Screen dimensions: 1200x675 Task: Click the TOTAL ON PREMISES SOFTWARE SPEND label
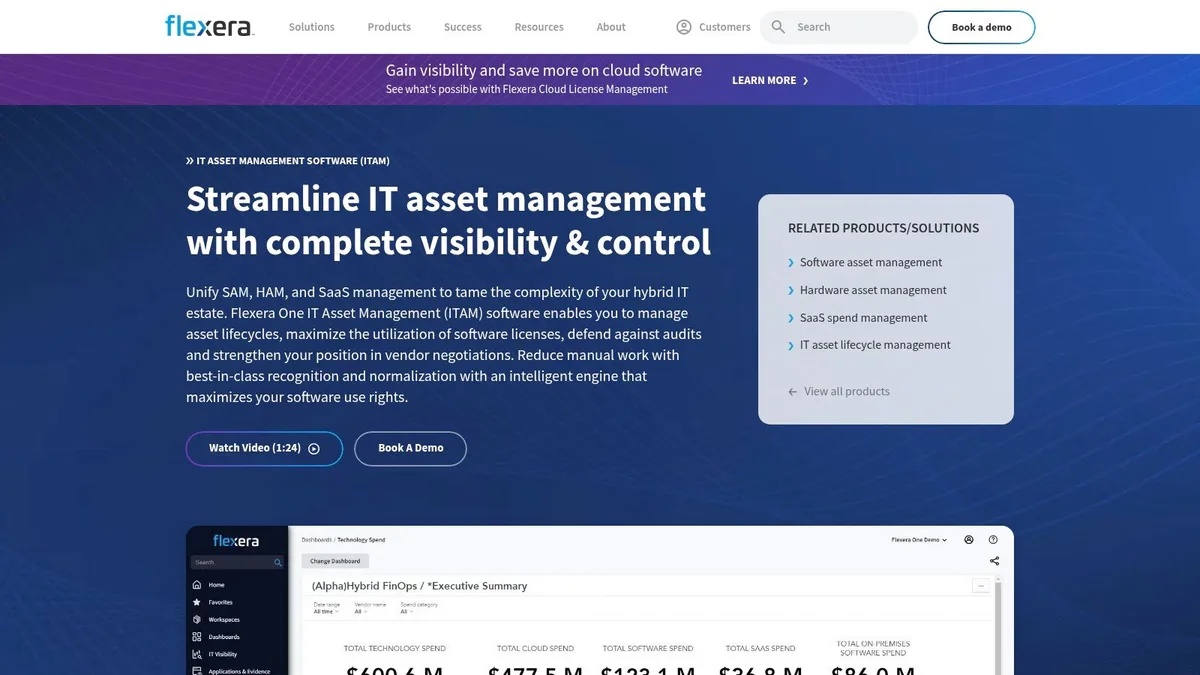873,648
